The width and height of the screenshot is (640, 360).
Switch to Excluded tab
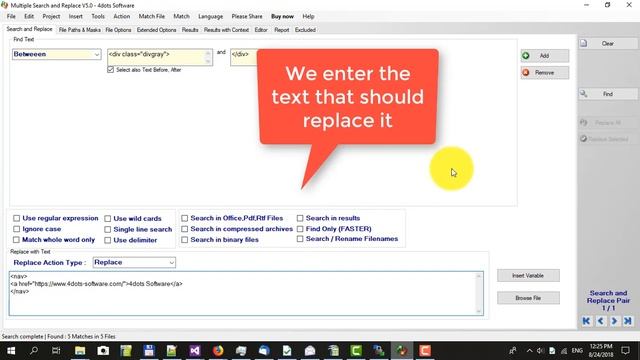(x=305, y=30)
